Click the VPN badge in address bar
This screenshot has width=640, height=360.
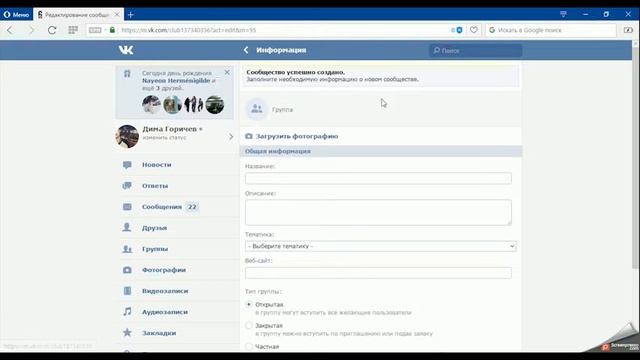click(x=95, y=30)
